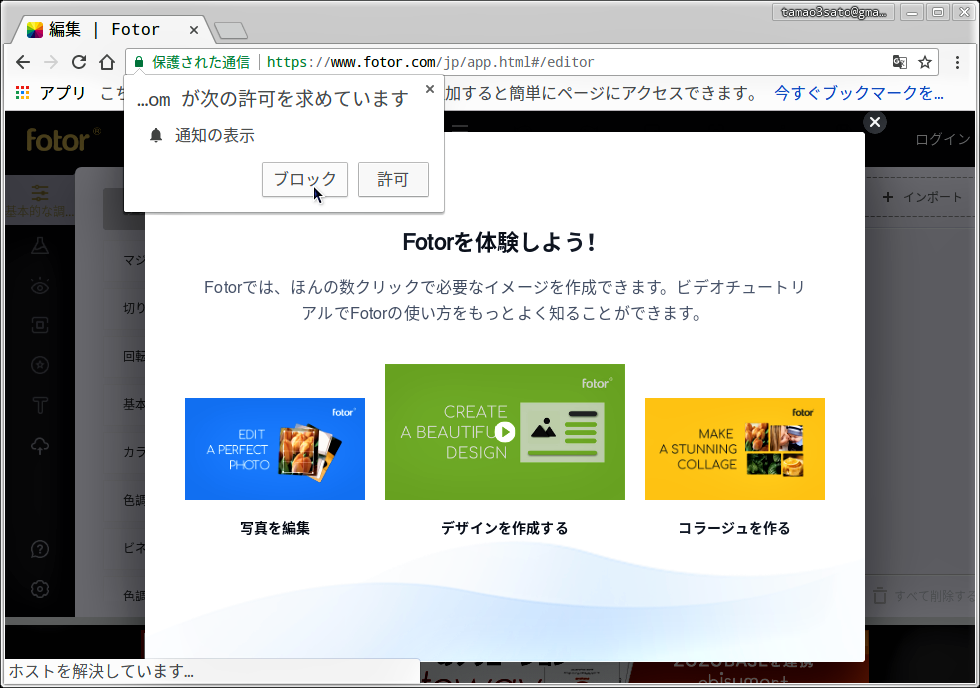Close the notification permission popup

point(429,89)
